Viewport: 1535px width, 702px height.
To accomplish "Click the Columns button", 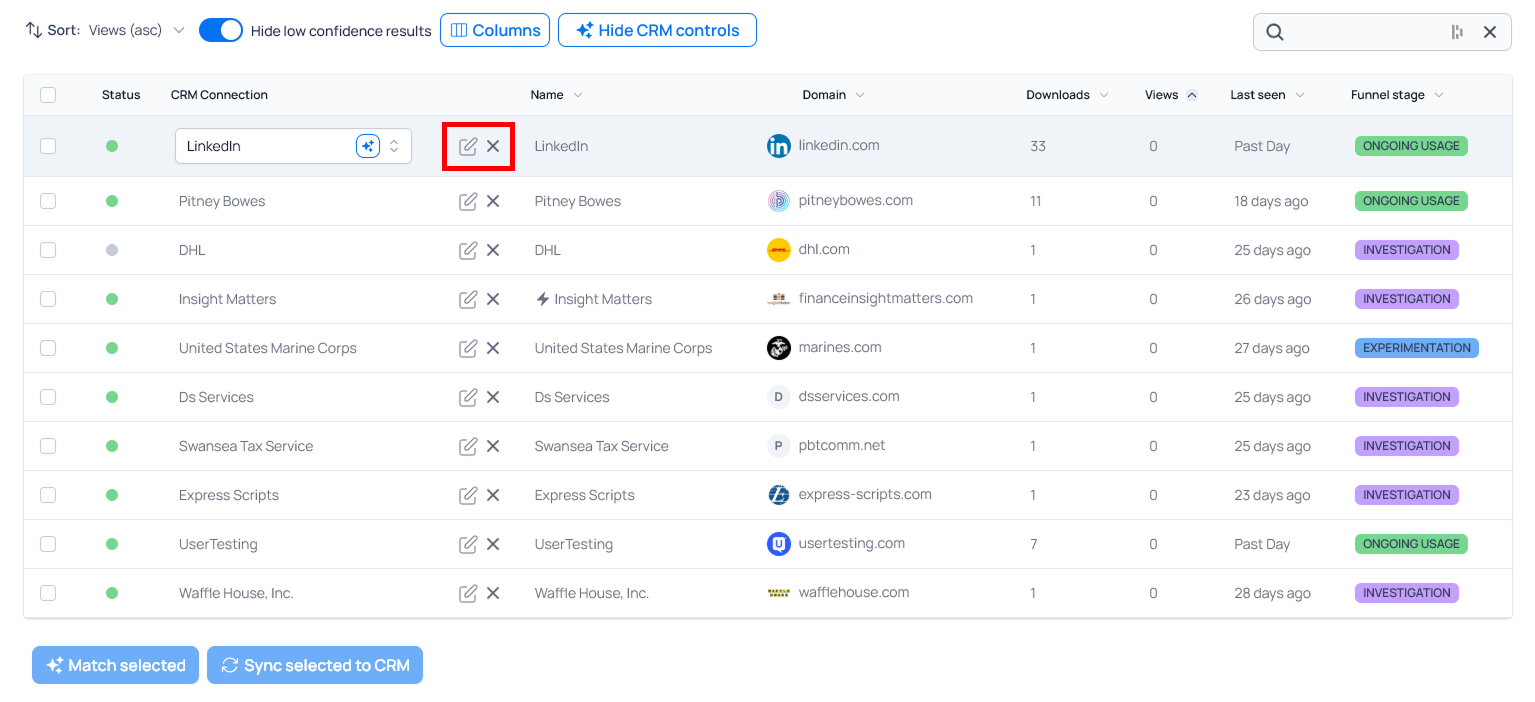I will click(x=495, y=30).
